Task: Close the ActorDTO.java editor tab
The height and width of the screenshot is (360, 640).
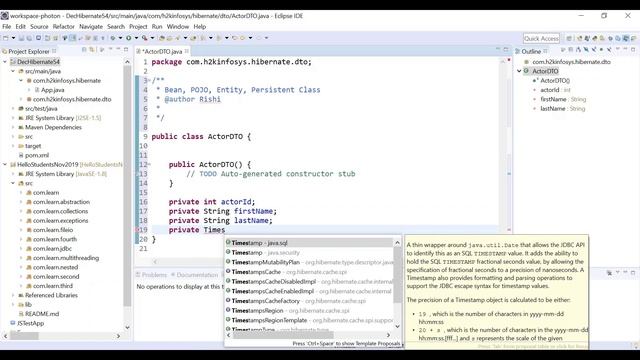Action: tap(187, 51)
